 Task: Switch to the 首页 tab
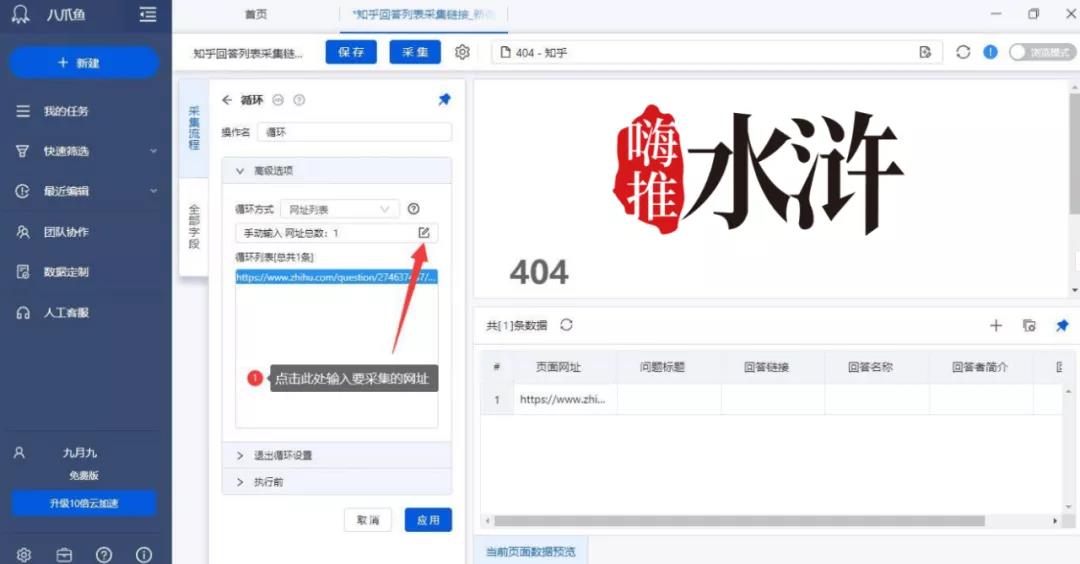click(256, 14)
